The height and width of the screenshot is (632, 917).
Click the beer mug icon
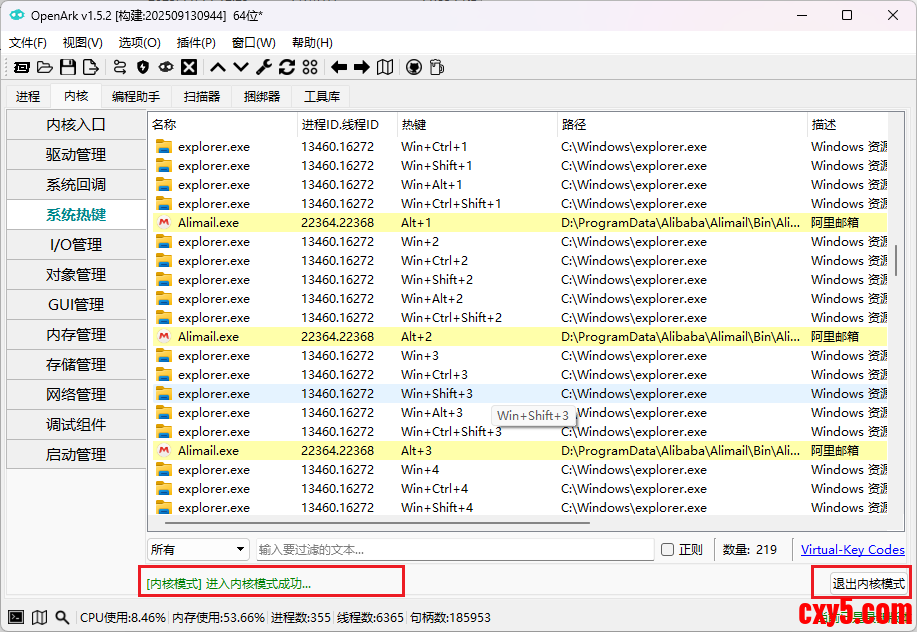click(437, 67)
